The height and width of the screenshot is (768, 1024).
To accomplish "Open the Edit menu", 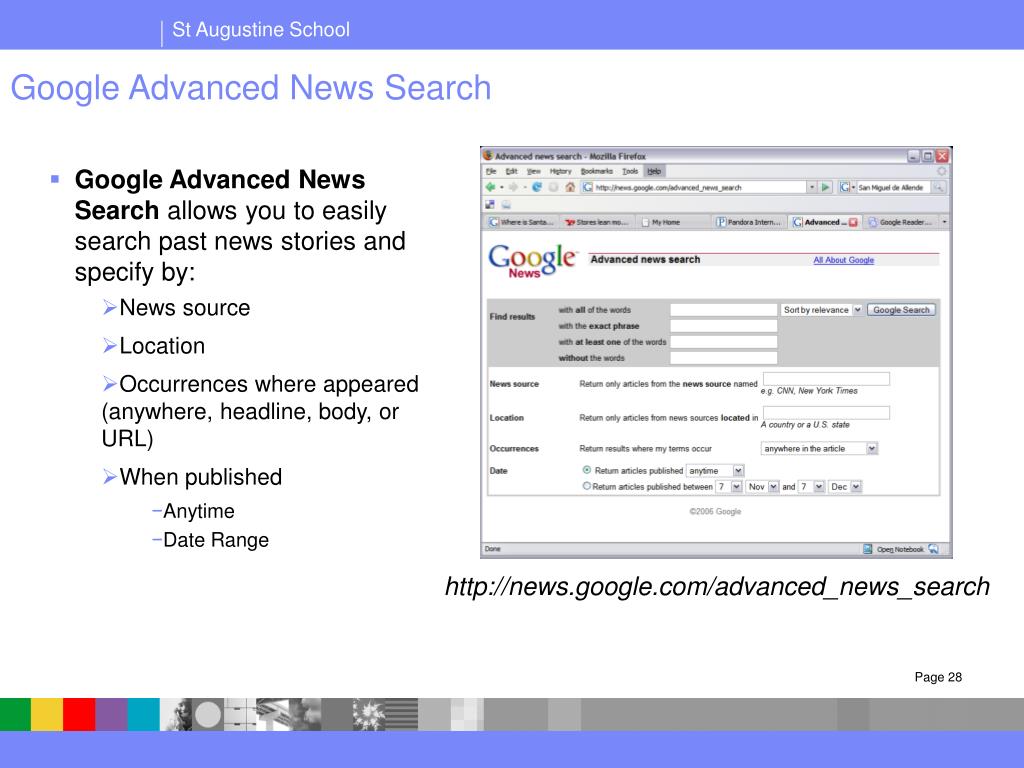I will click(511, 171).
